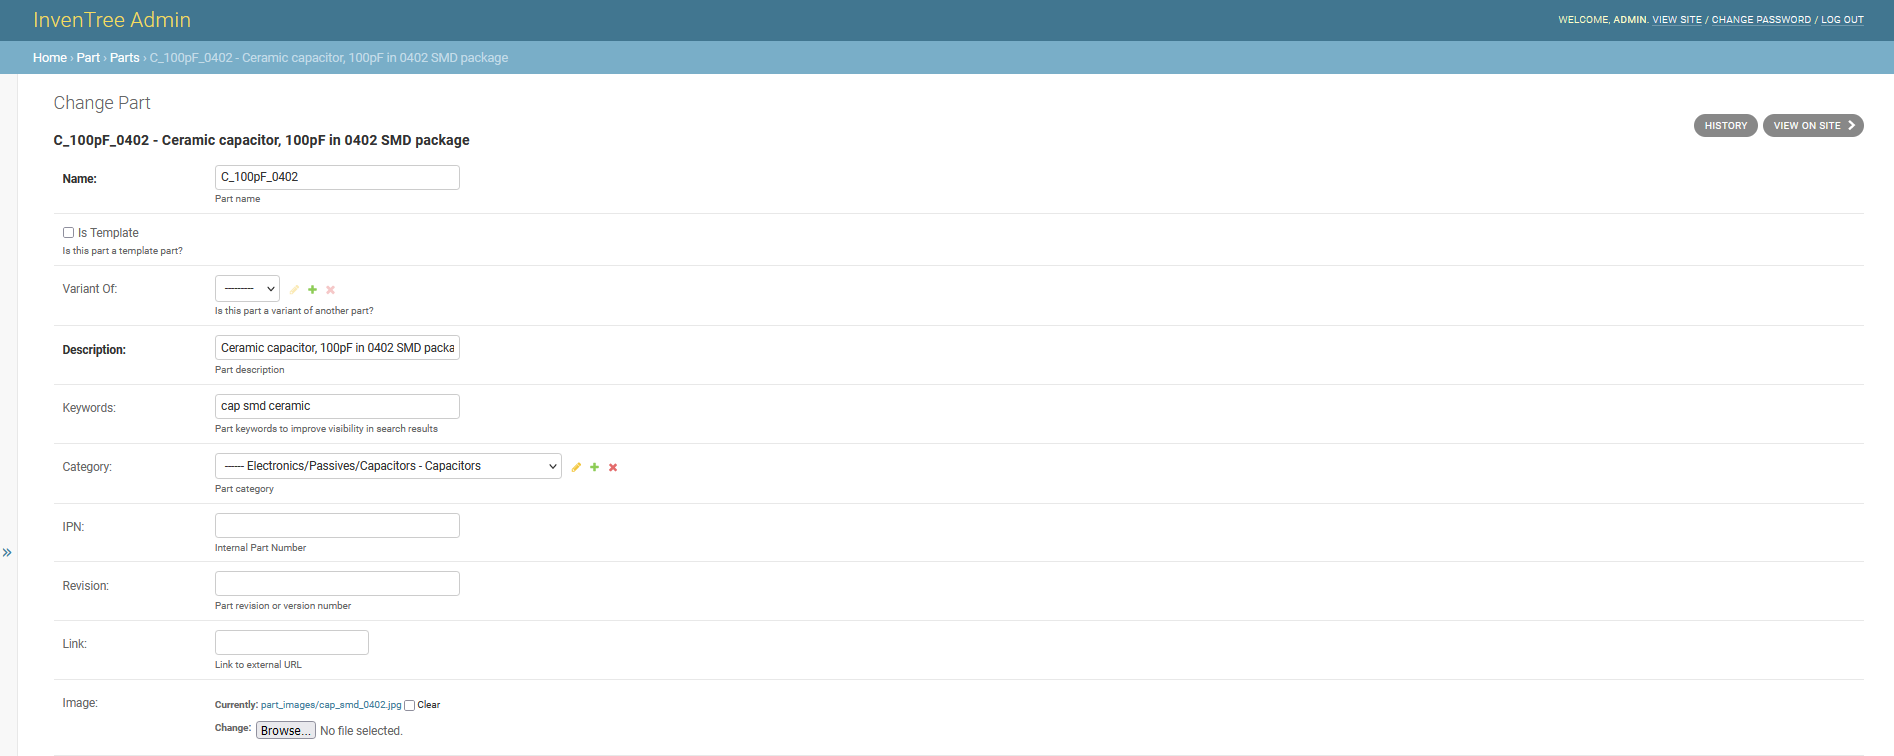Click the red delete X beside Category
1894x756 pixels.
click(613, 467)
